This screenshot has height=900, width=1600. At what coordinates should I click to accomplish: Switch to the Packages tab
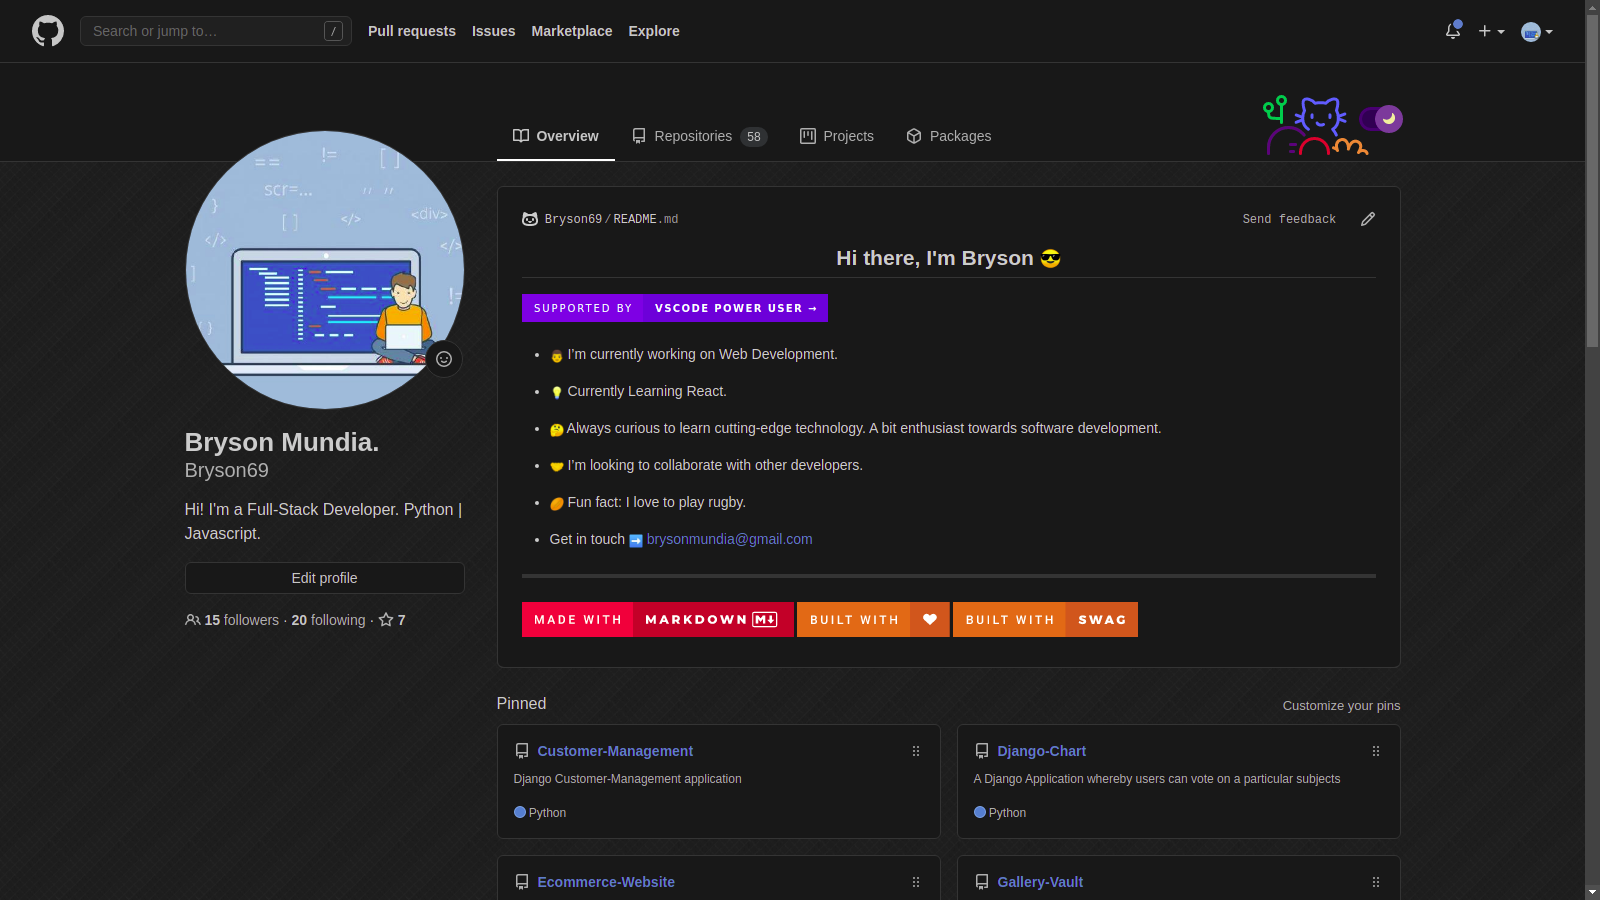[x=949, y=136]
